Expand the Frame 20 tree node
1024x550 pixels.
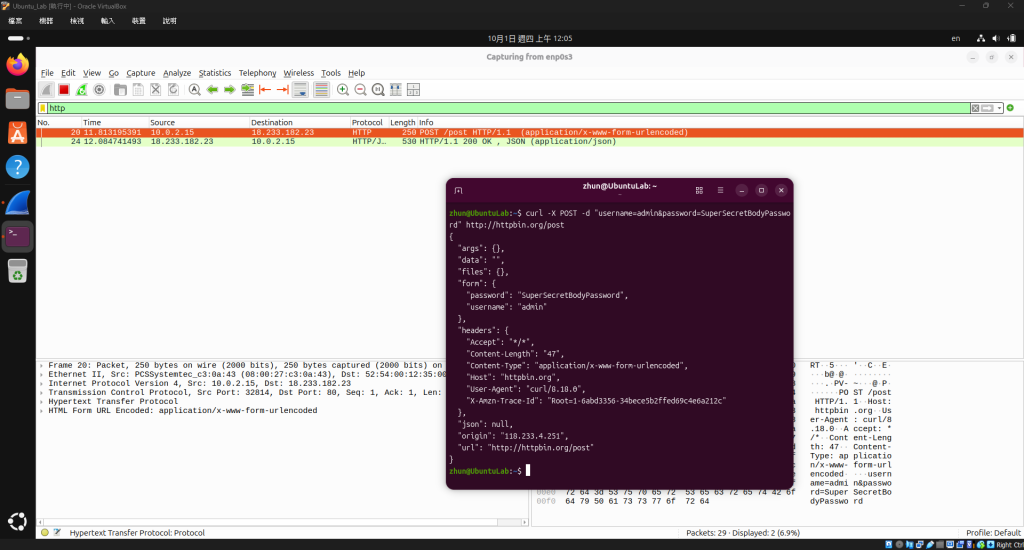point(42,366)
